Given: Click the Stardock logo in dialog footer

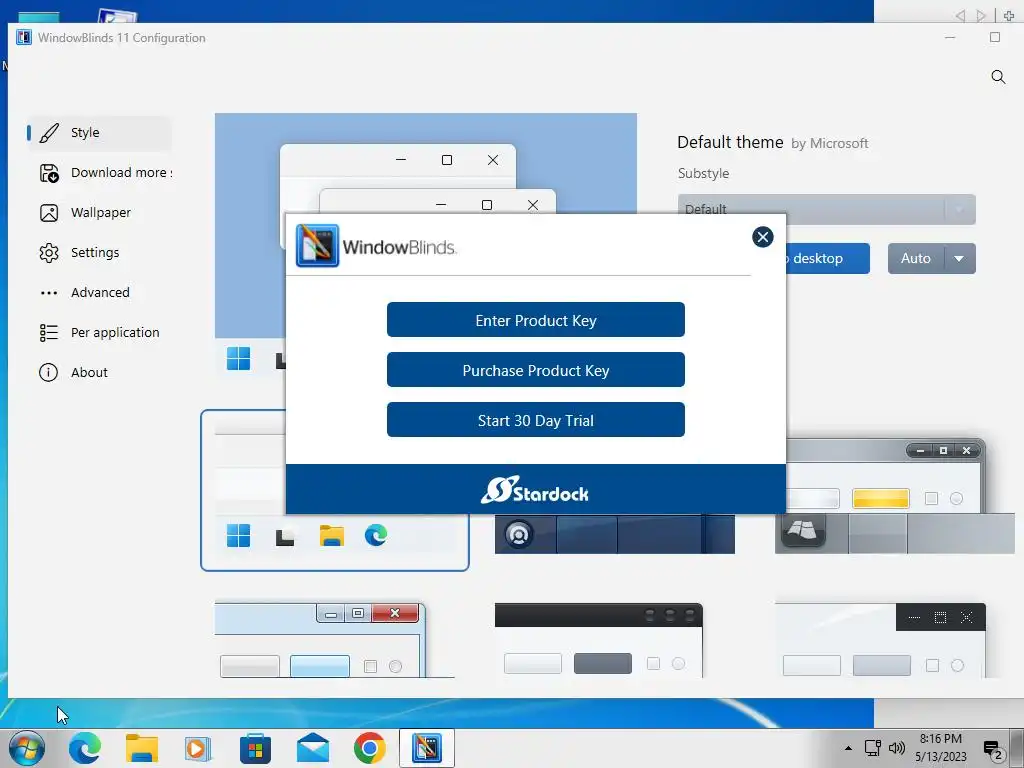Looking at the screenshot, I should pos(535,490).
